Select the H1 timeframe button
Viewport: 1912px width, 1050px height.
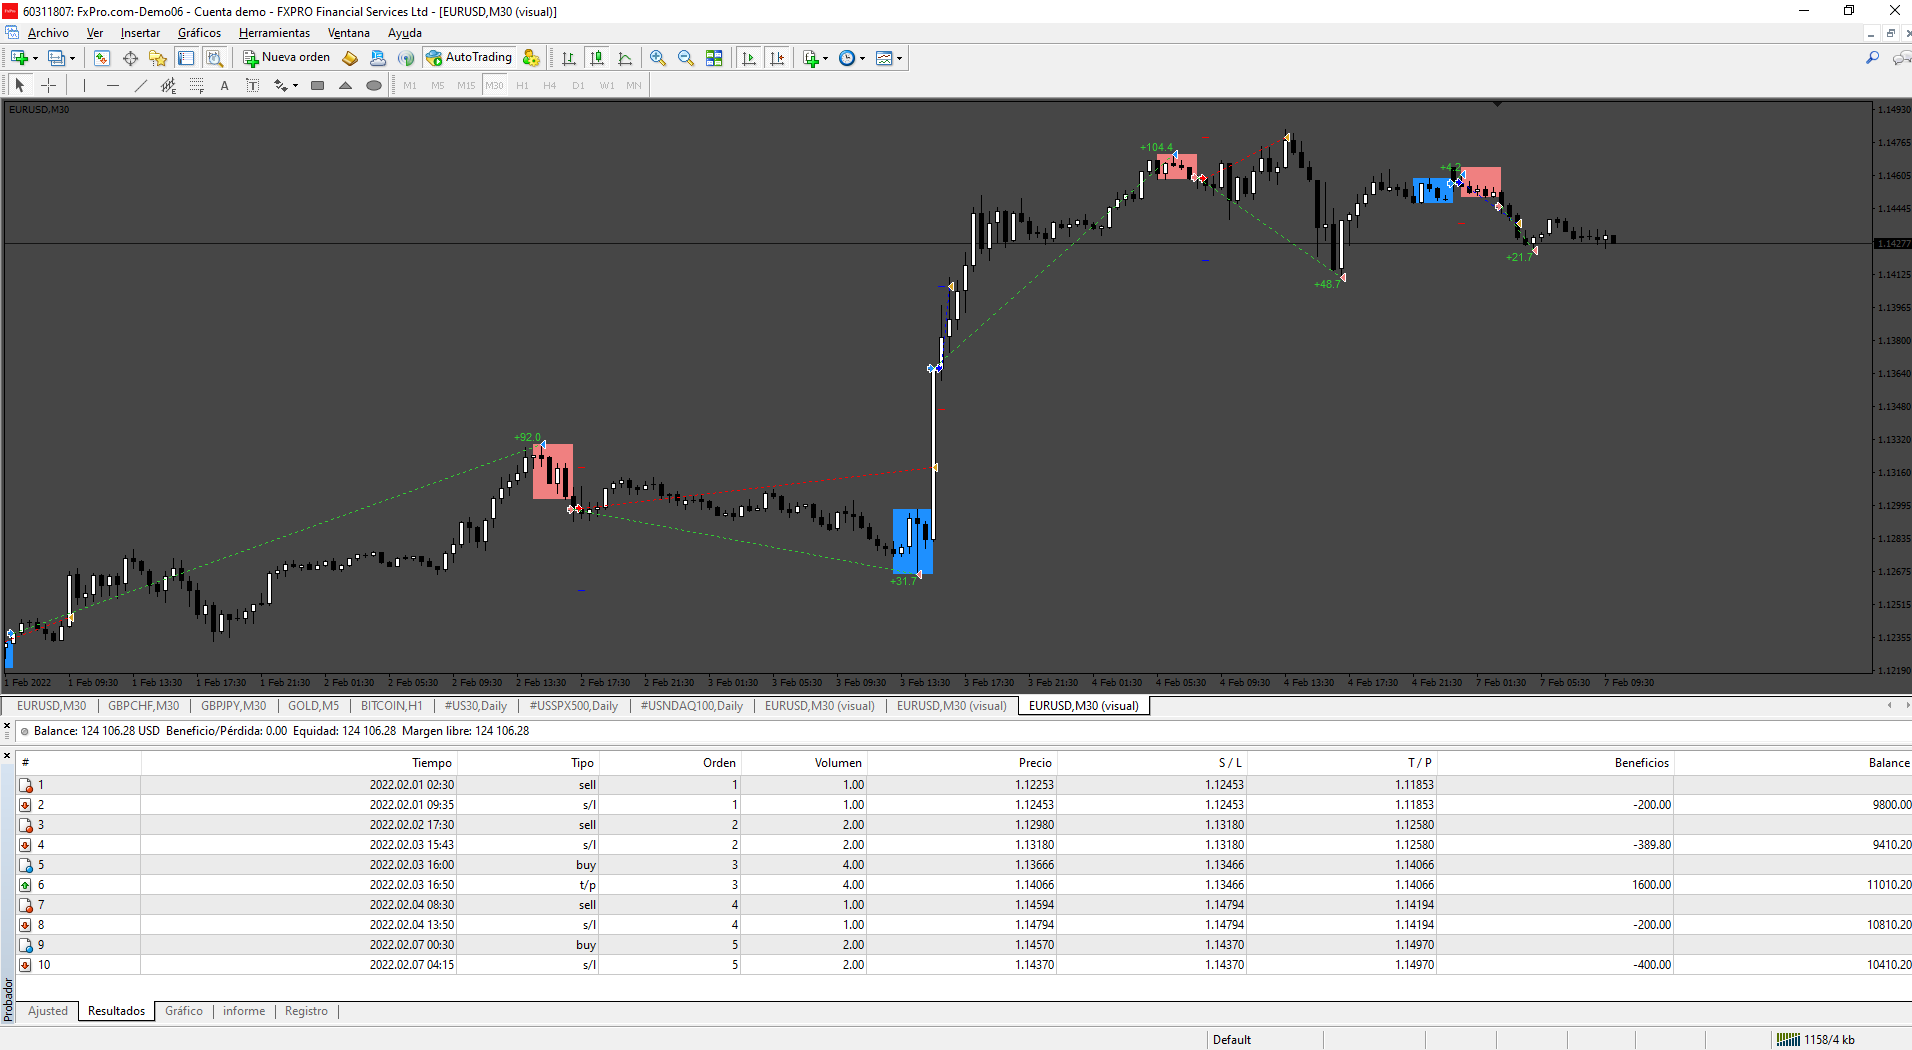[522, 85]
